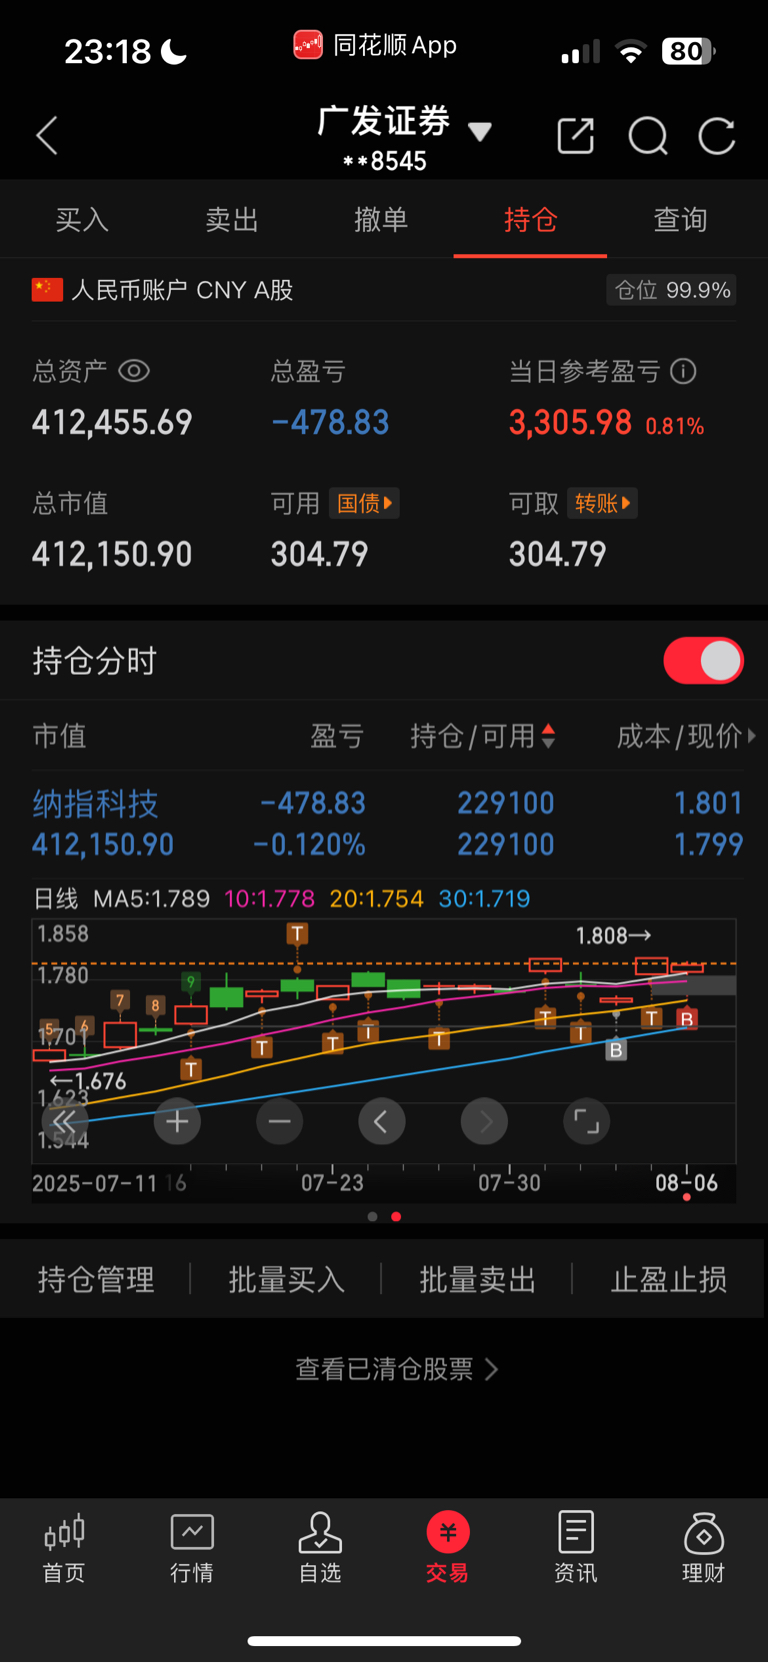Switch to the 查询 tab
Viewport: 768px width, 1663px height.
pos(680,219)
